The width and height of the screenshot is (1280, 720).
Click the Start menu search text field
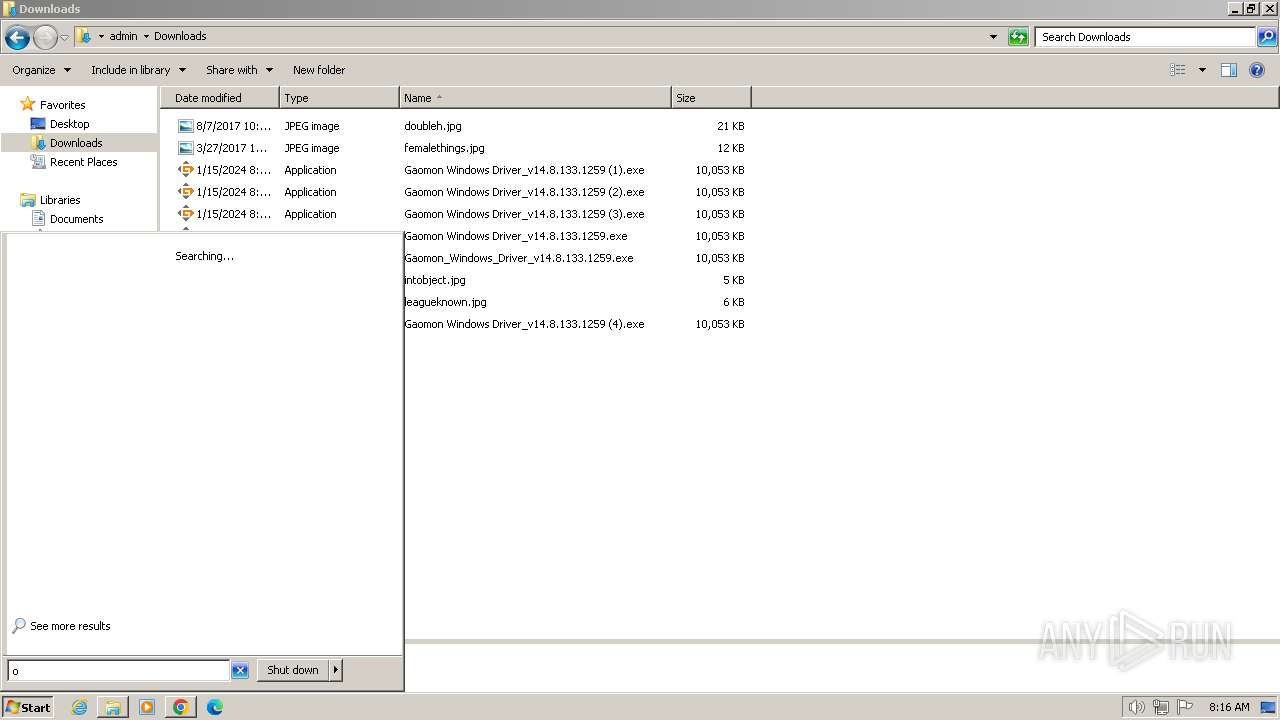[x=118, y=671]
